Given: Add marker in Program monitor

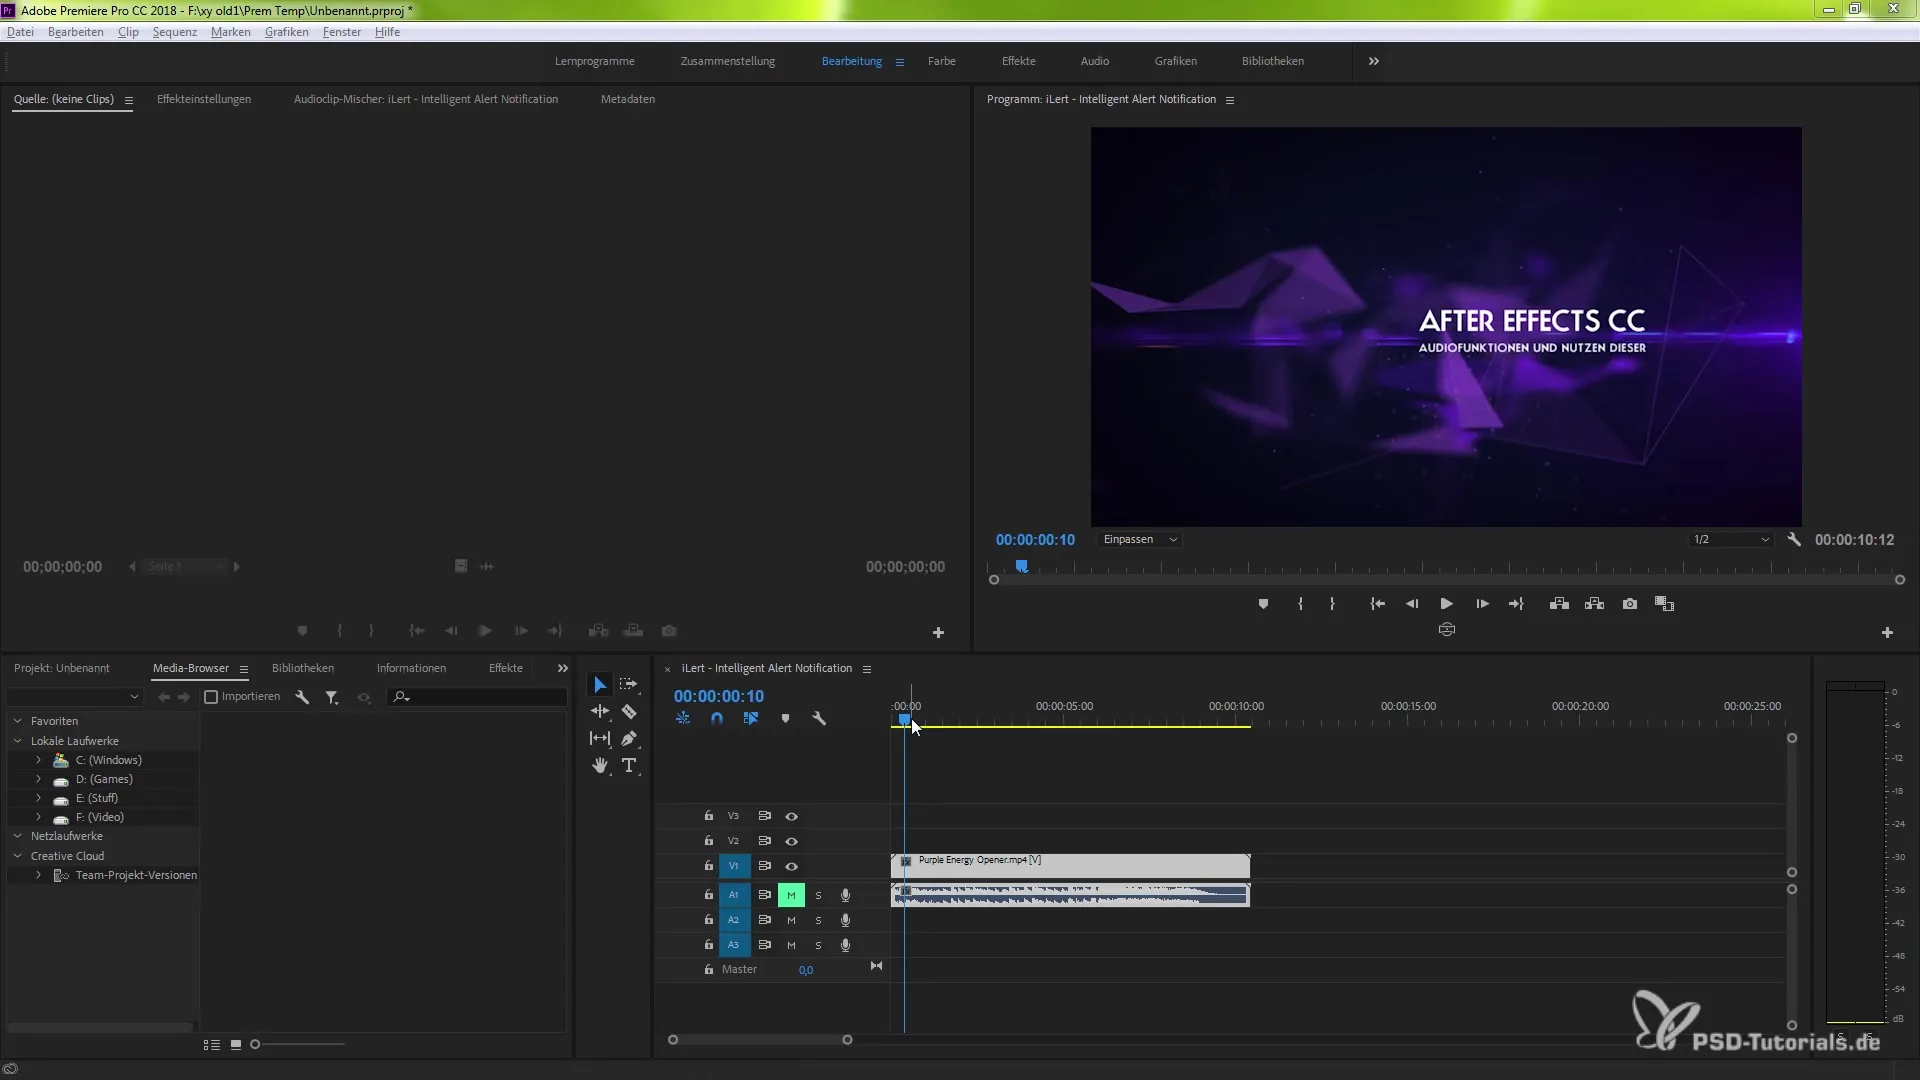Looking at the screenshot, I should click(x=1263, y=604).
